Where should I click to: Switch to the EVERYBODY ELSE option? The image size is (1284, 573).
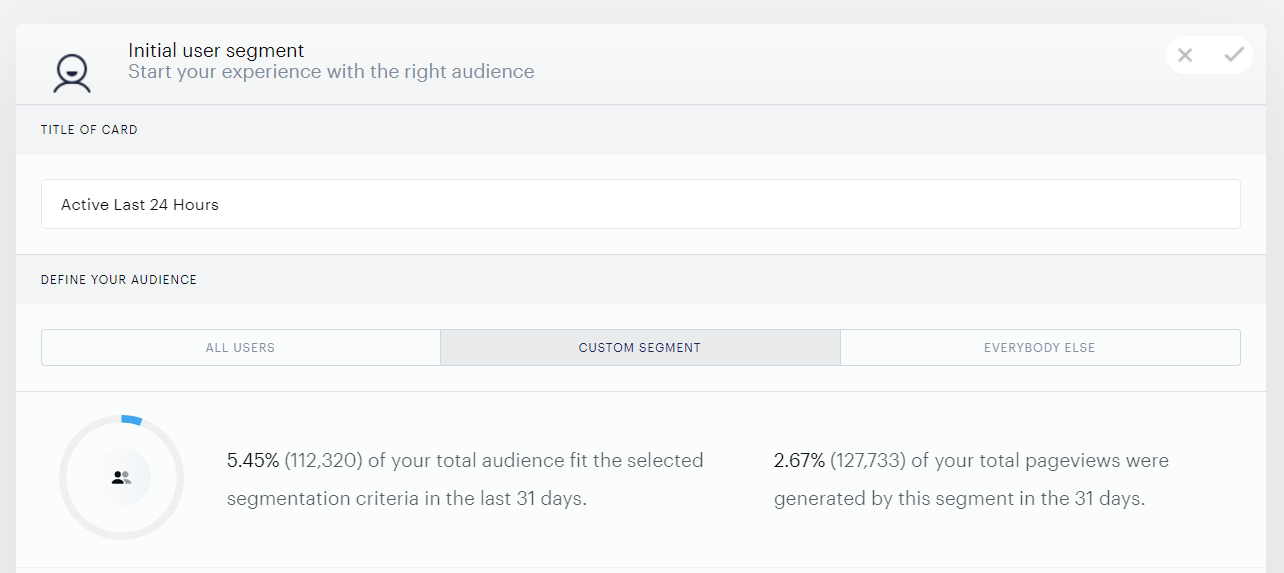pyautogui.click(x=1040, y=348)
